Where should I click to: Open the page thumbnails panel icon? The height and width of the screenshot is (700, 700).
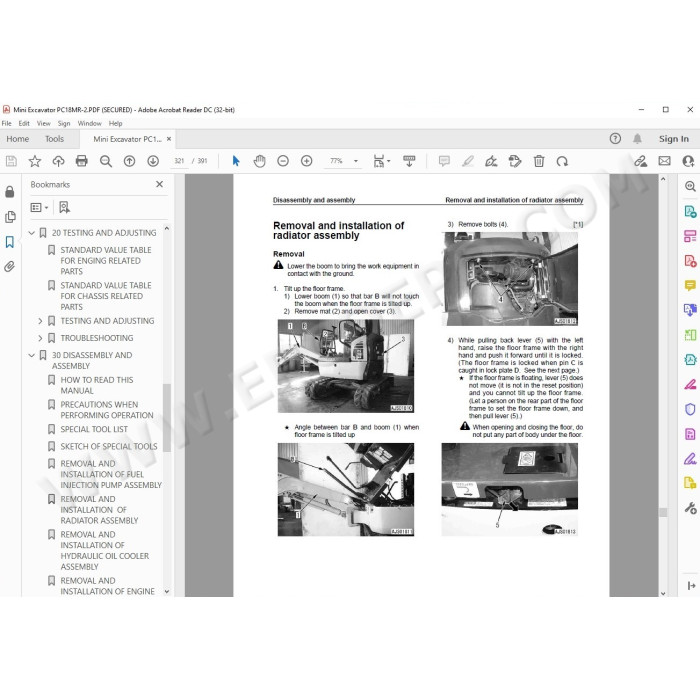[x=10, y=217]
